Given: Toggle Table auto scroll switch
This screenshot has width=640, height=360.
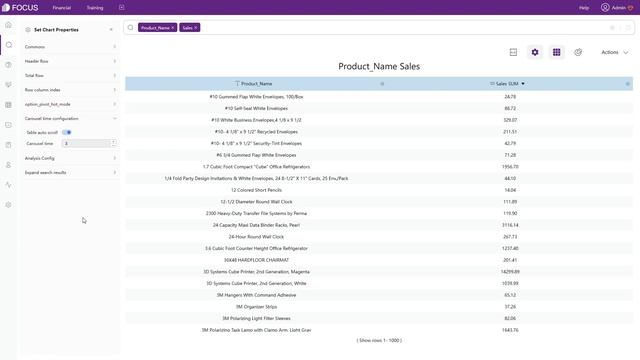Looking at the screenshot, I should point(67,132).
